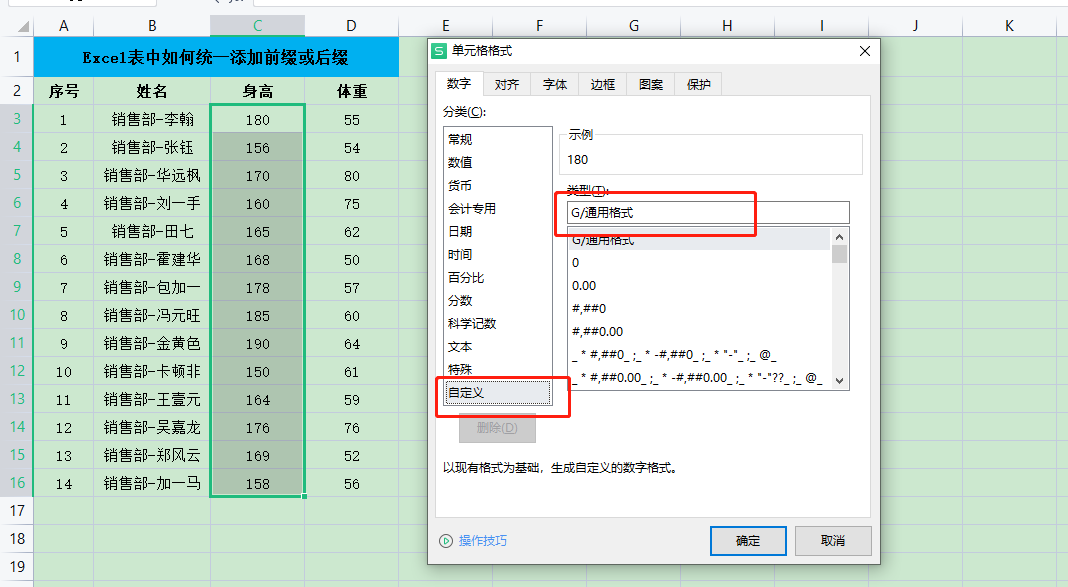This screenshot has width=1068, height=587.
Task: Click the 确定 button
Action: pos(748,541)
